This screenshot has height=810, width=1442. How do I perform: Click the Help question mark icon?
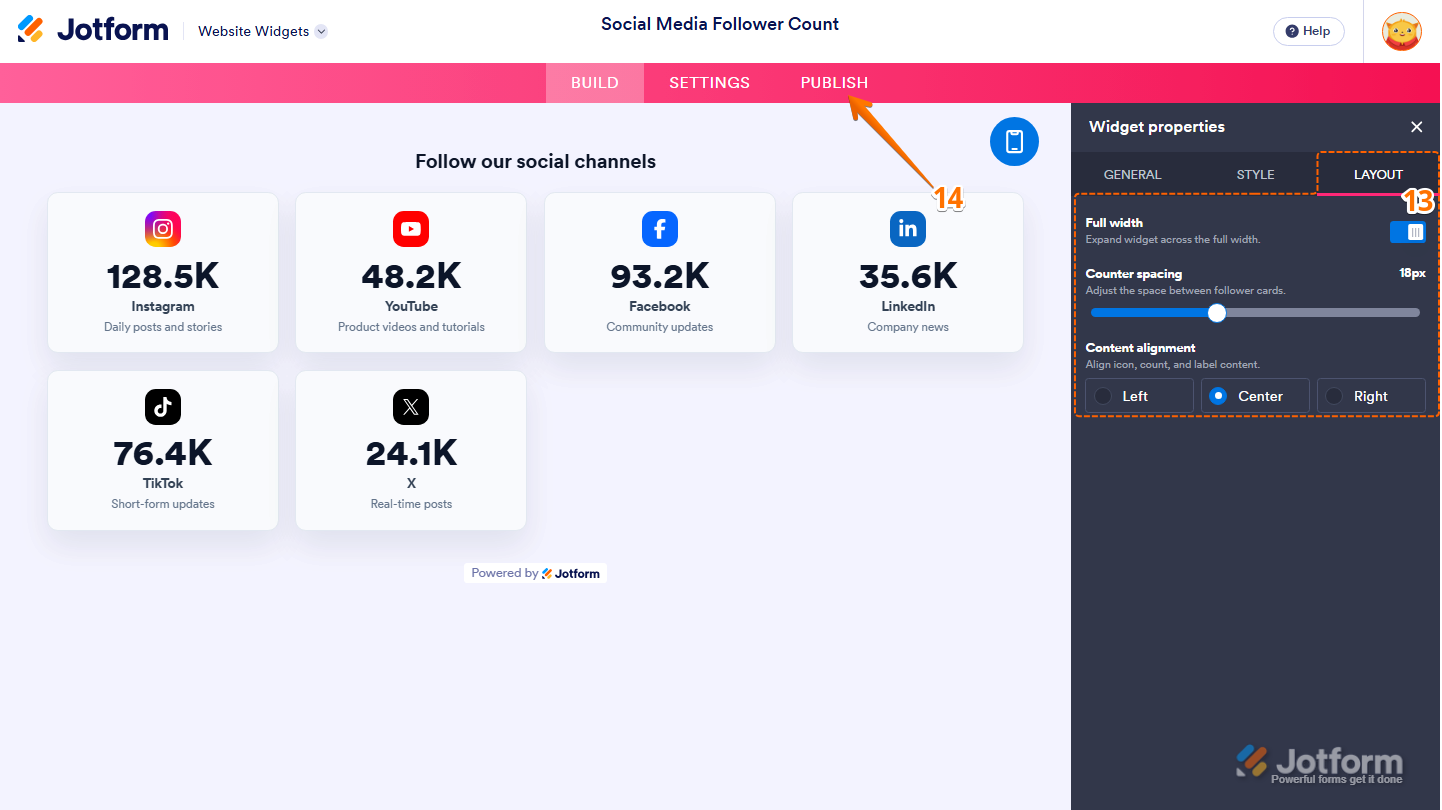(x=1292, y=31)
